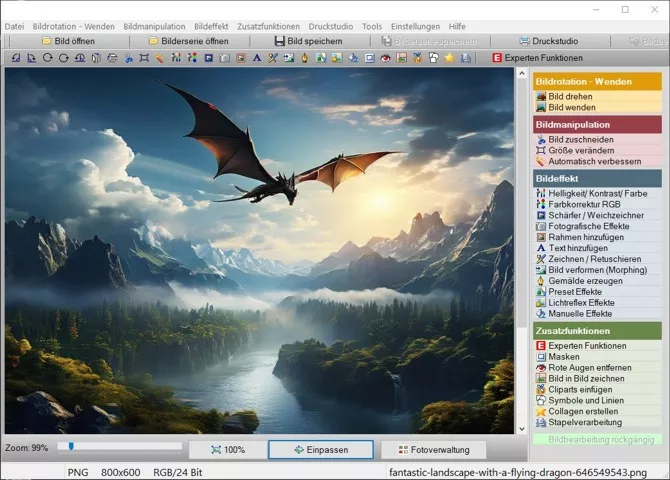Image resolution: width=670 pixels, height=480 pixels.
Task: Open the 'Einstellungen' menu
Action: tap(416, 25)
